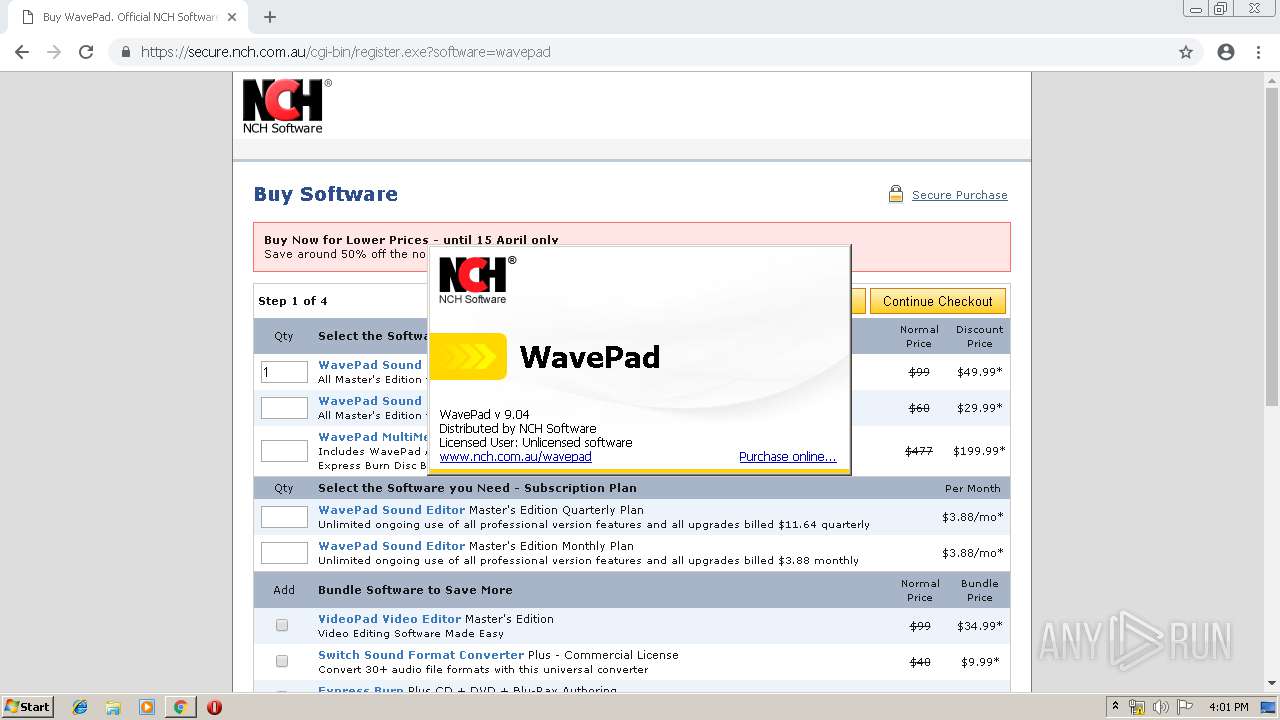Open Windows Explorer folder from taskbar
Viewport: 1280px width, 720px height.
coord(113,707)
